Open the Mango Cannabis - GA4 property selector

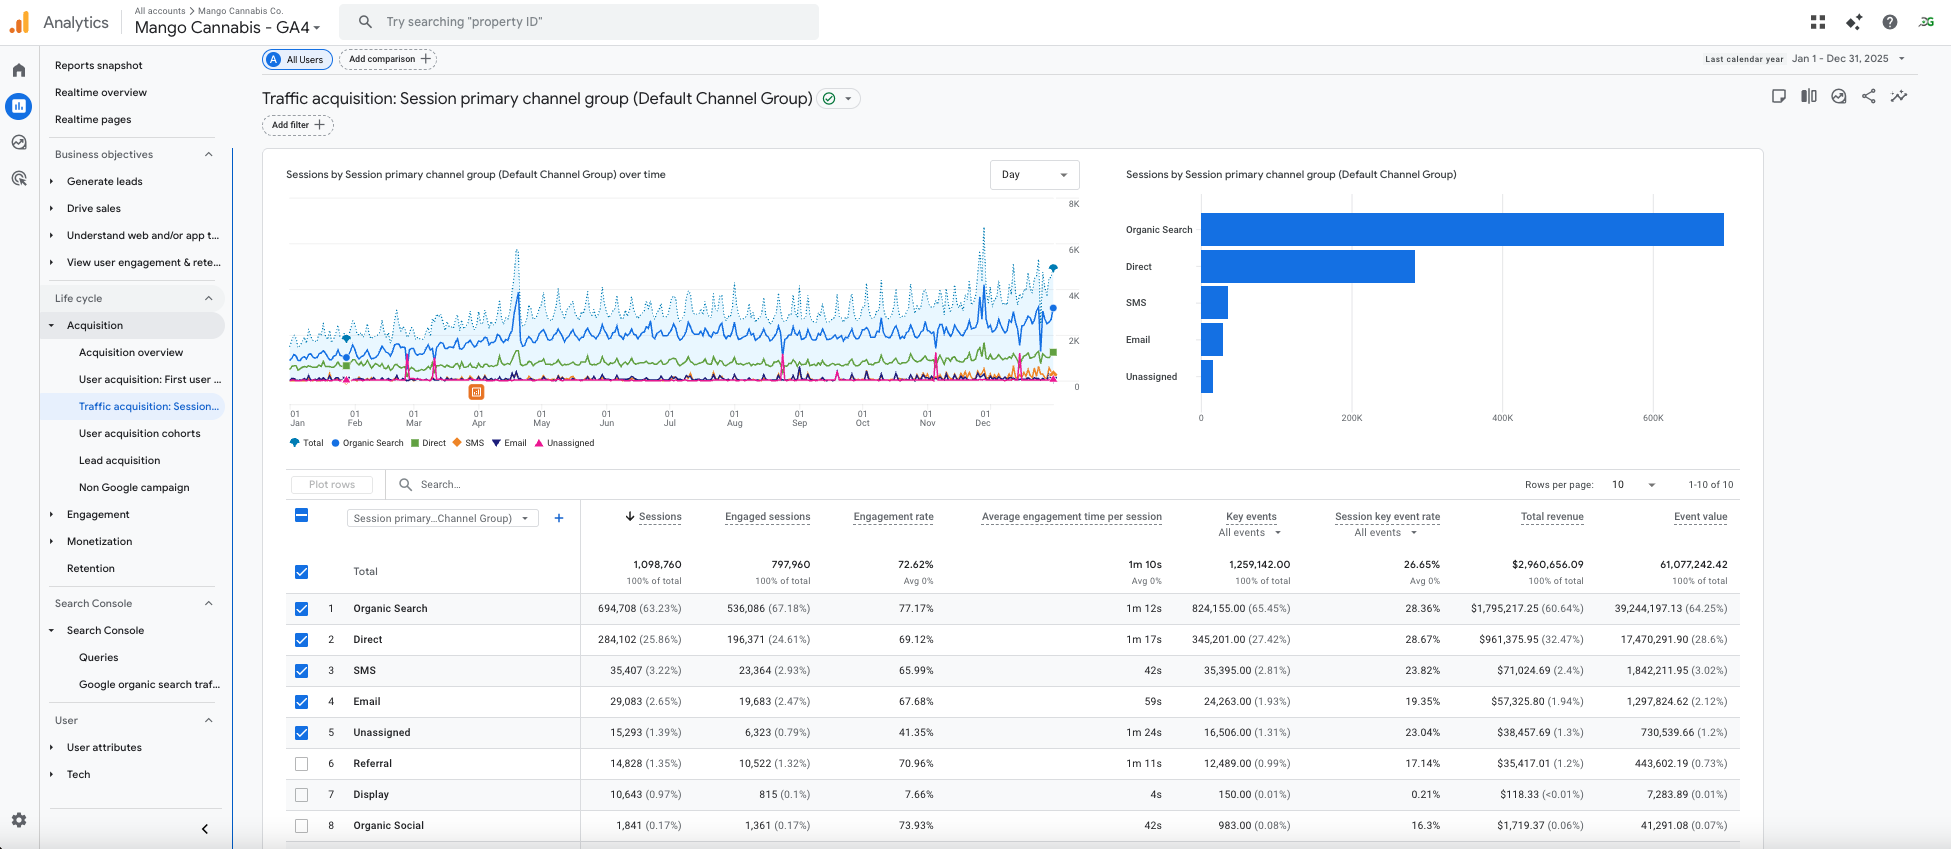[x=227, y=27]
